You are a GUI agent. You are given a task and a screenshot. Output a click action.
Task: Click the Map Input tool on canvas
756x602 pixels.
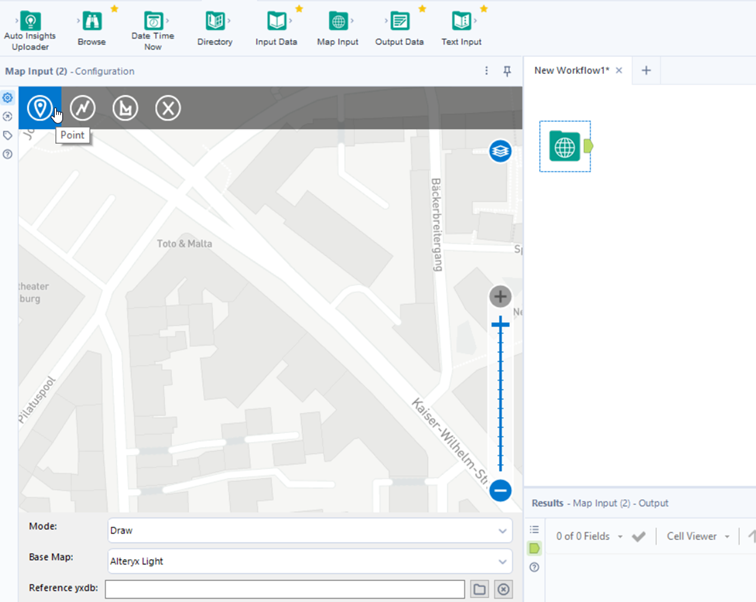pos(565,146)
